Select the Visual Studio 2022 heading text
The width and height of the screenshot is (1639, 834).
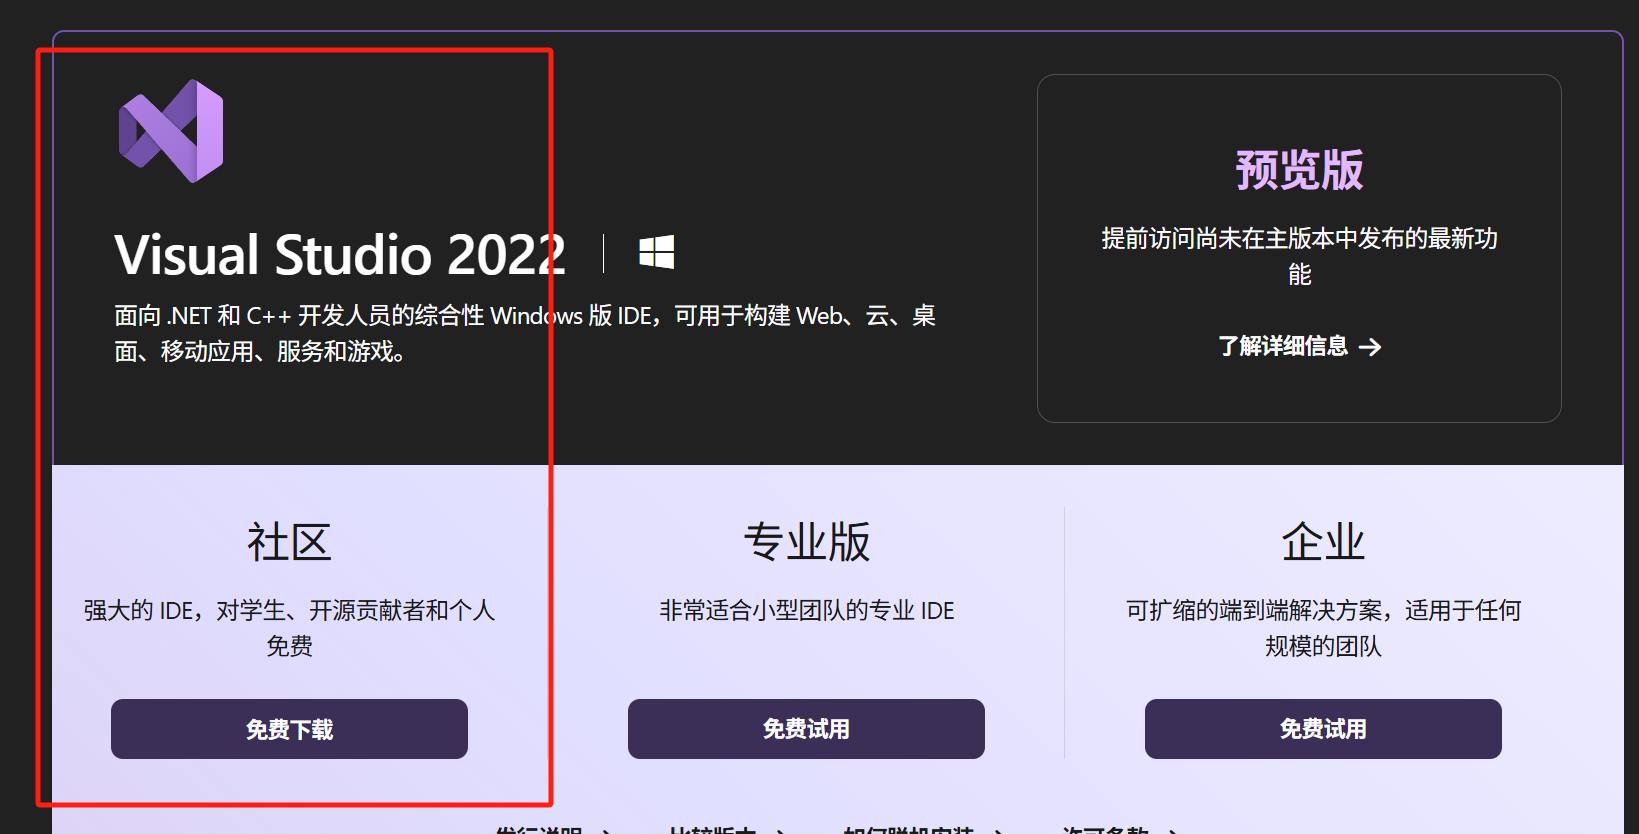340,254
